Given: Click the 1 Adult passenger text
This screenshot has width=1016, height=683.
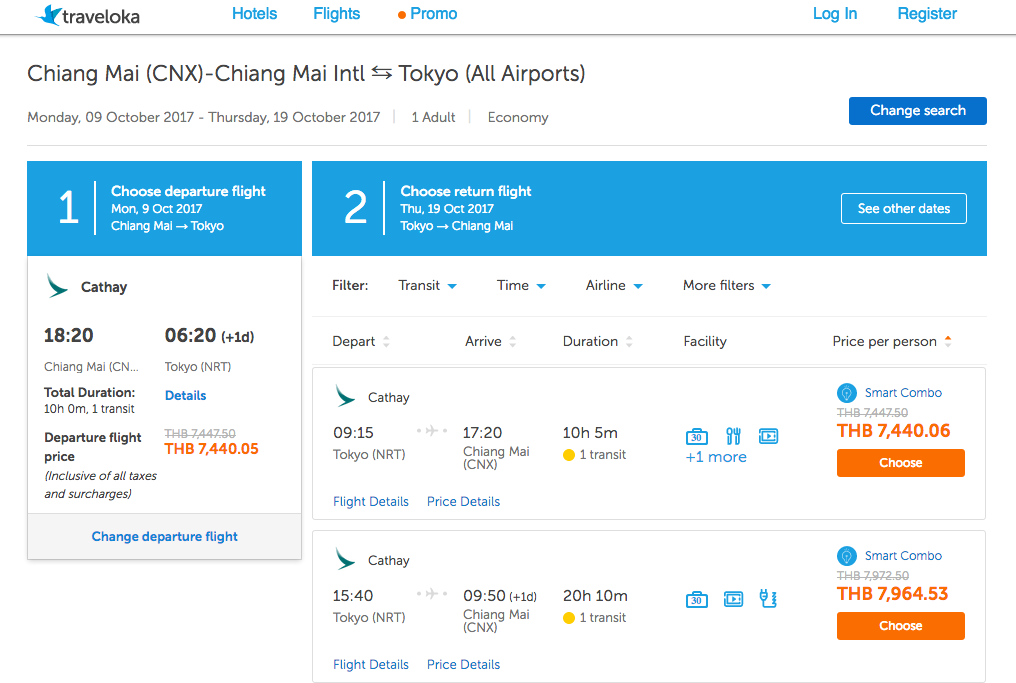Looking at the screenshot, I should click(433, 117).
